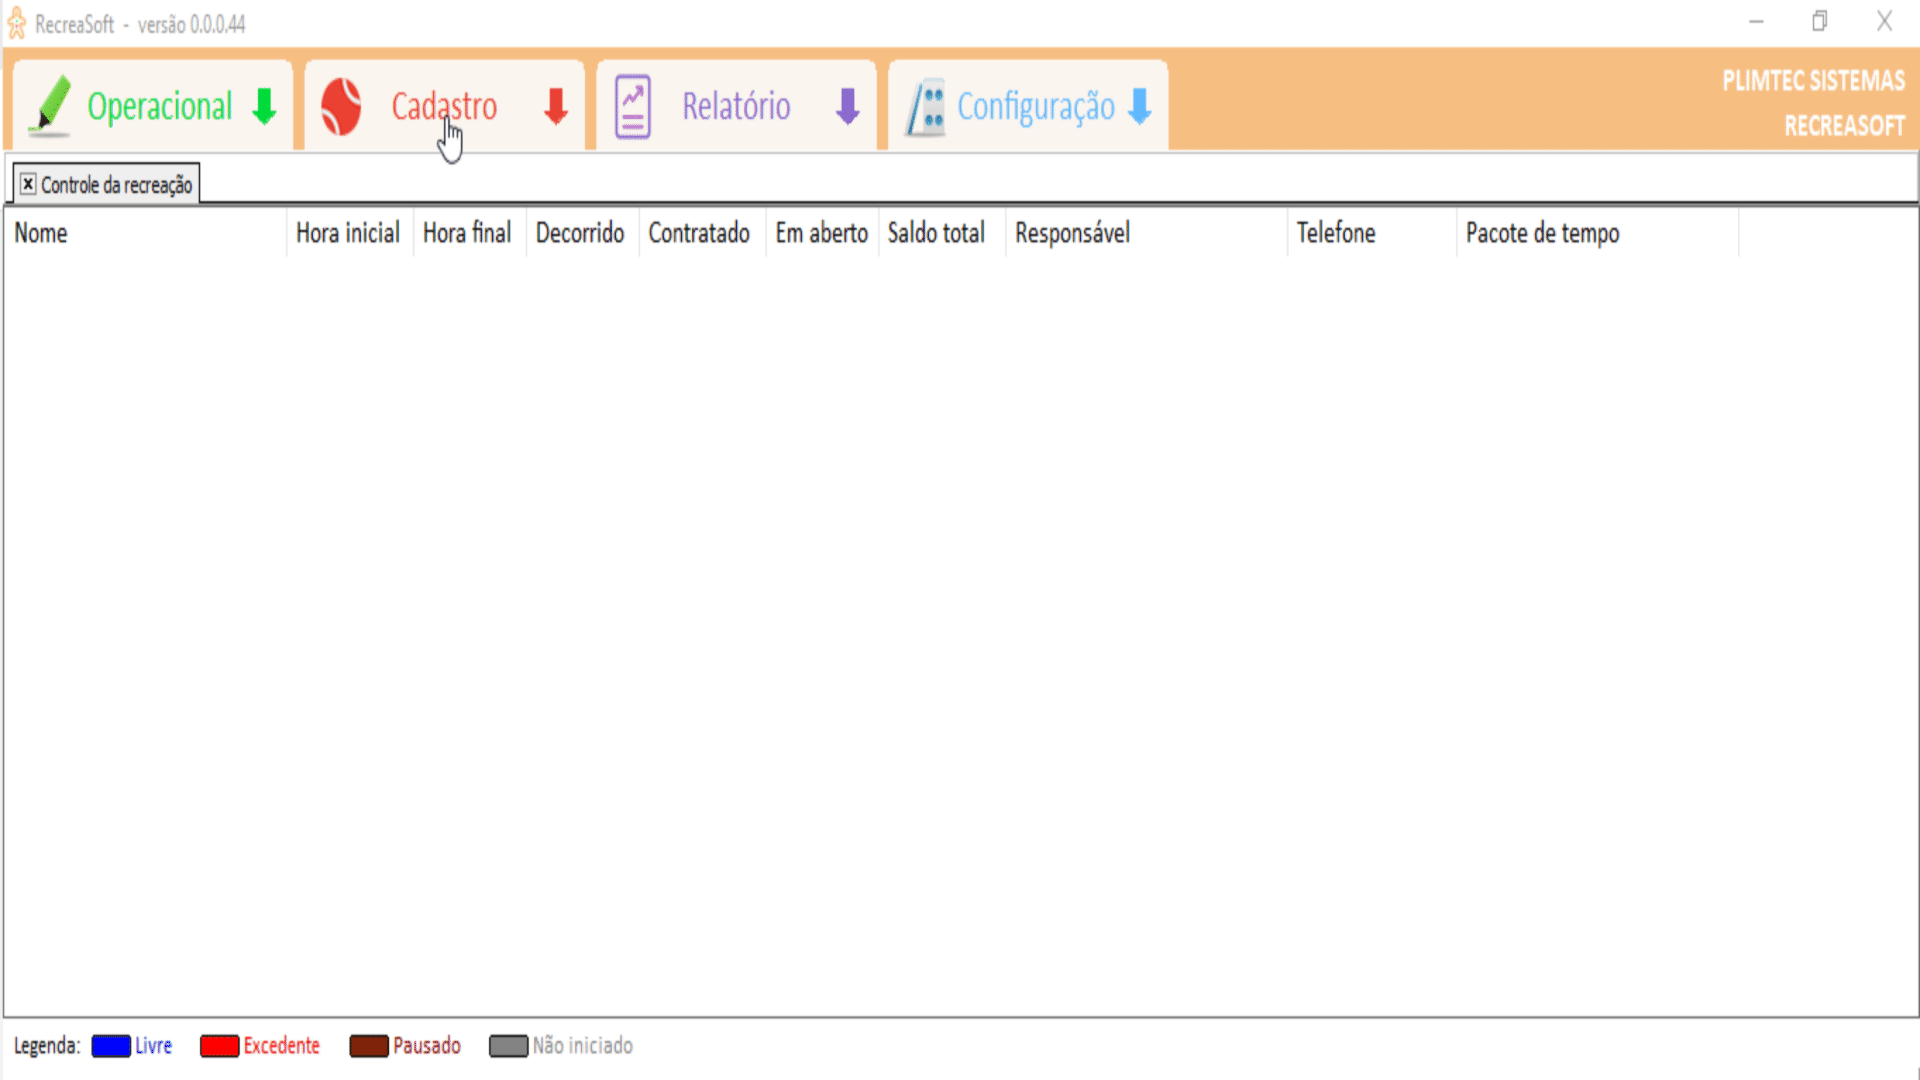Viewport: 1920px width, 1080px height.
Task: Minimize the RecreaSoft window
Action: pos(1756,21)
